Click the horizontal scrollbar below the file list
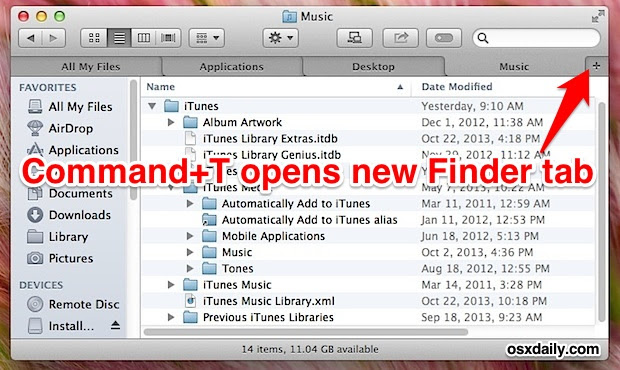The width and height of the screenshot is (620, 370). (x=306, y=332)
